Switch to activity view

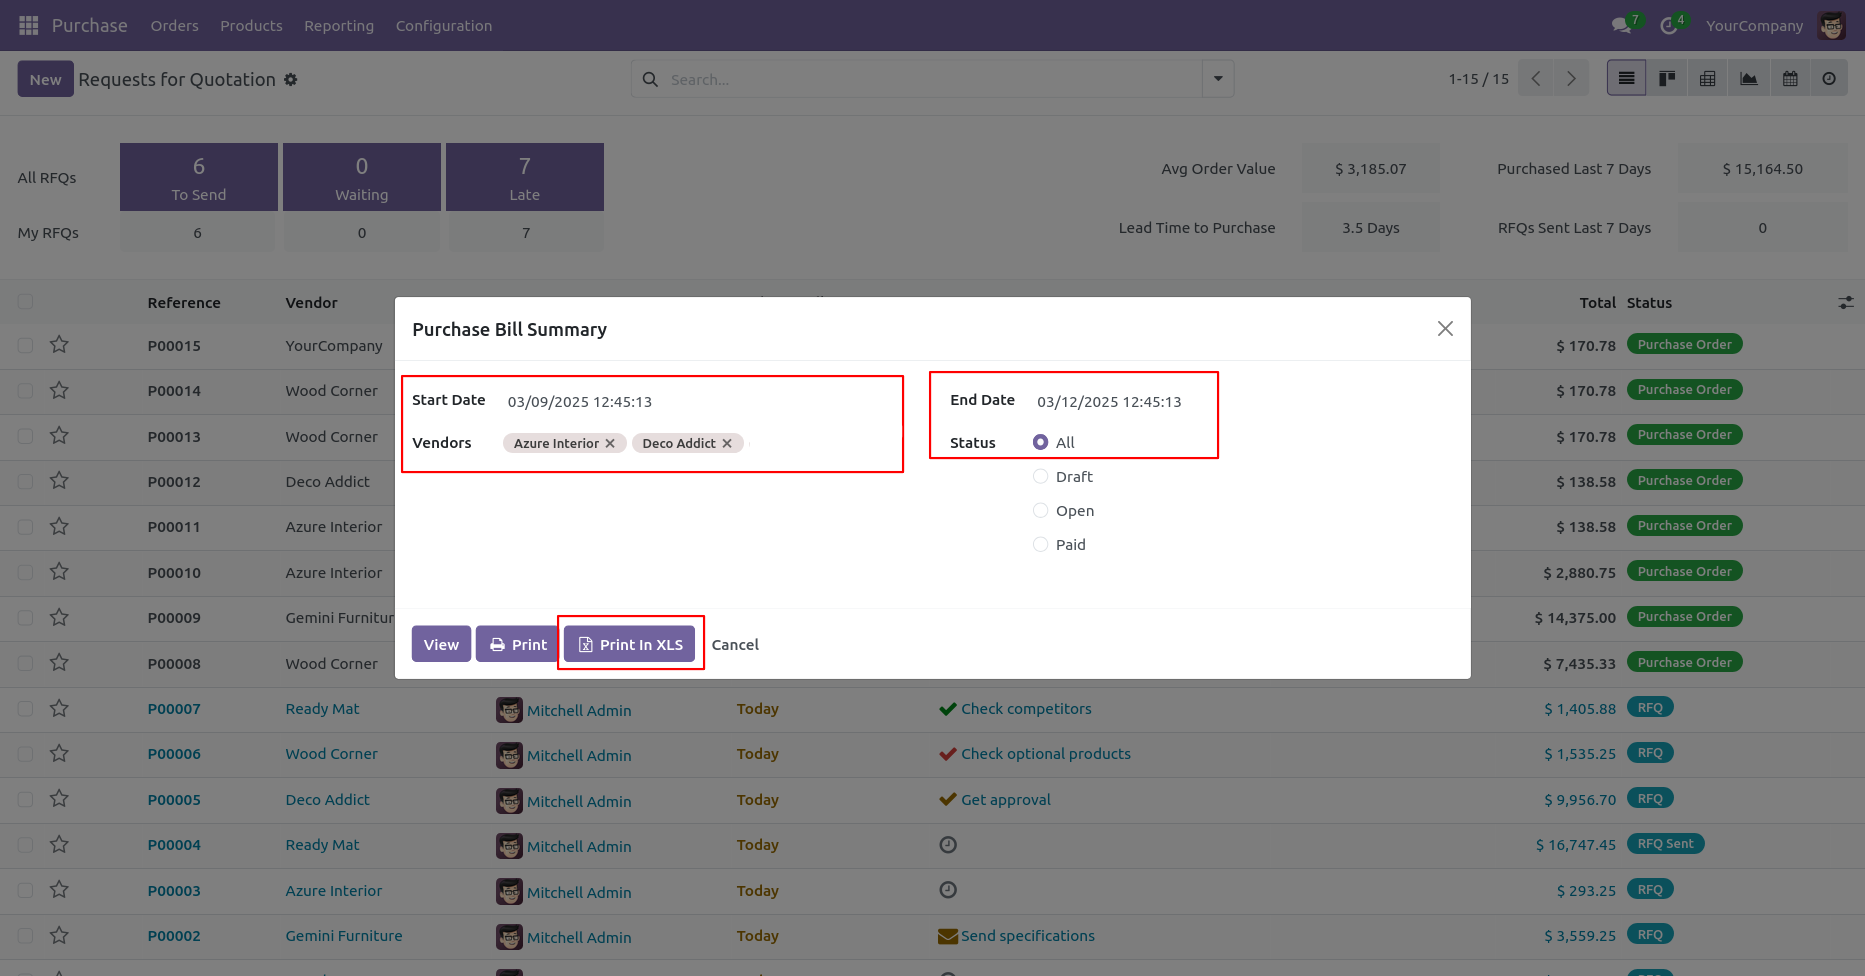(1829, 78)
